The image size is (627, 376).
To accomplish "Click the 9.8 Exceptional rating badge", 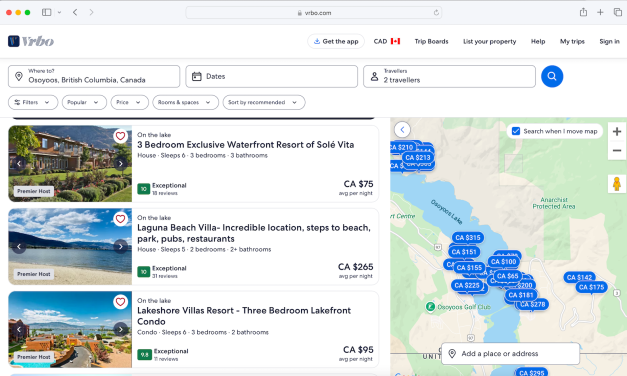I will tap(144, 354).
